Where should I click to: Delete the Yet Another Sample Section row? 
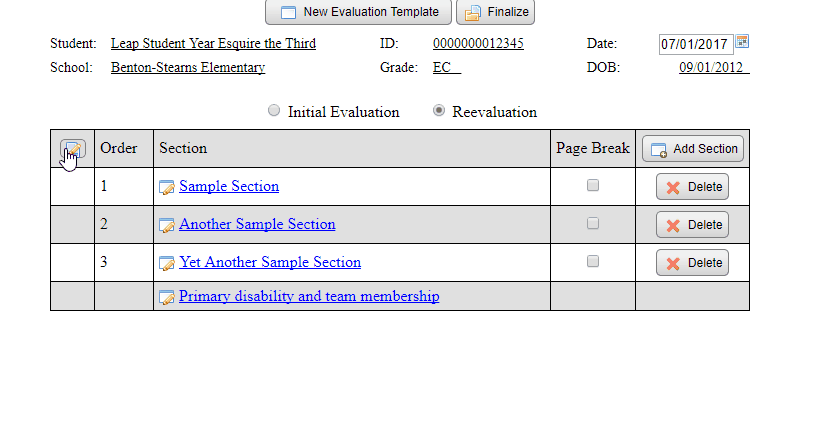pos(692,263)
